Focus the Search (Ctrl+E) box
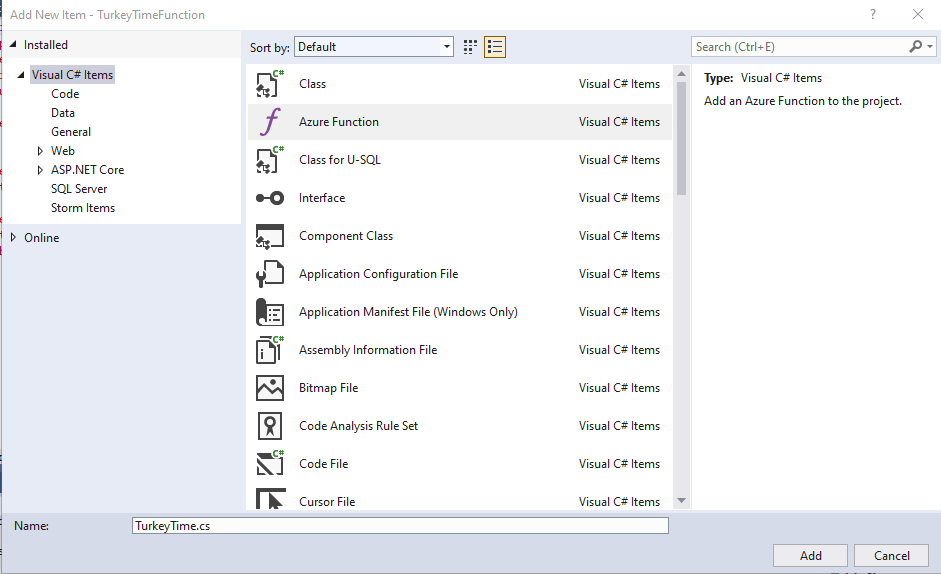The height and width of the screenshot is (574, 941). click(801, 47)
